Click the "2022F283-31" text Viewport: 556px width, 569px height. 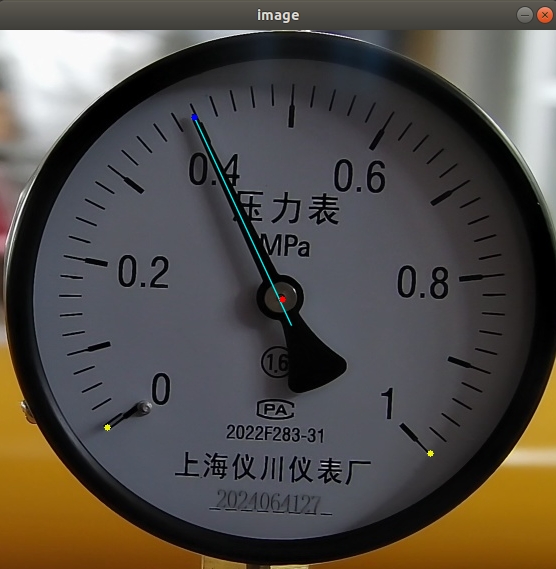coord(275,434)
